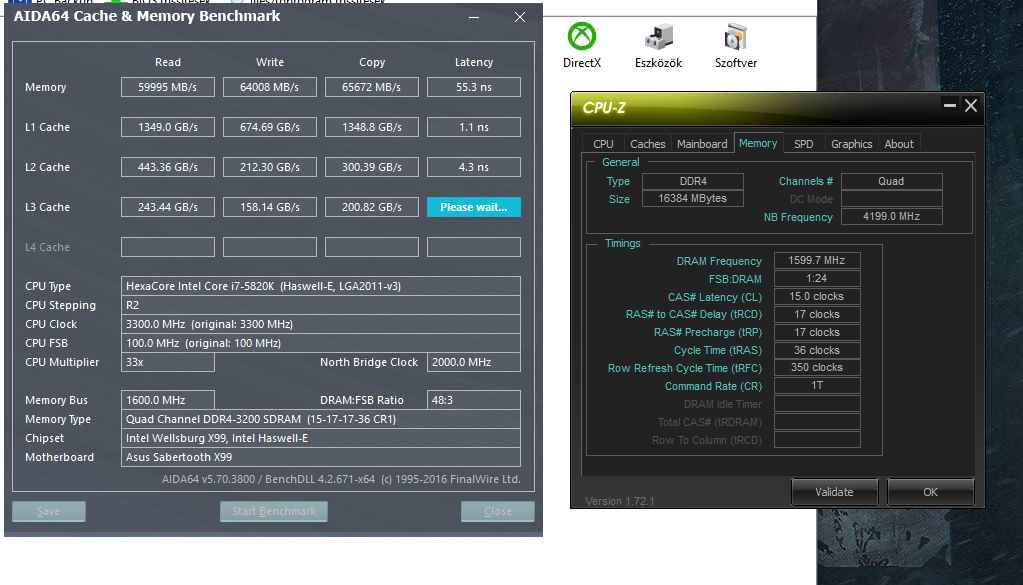
Task: Open the Eszközök tools icon
Action: point(658,45)
